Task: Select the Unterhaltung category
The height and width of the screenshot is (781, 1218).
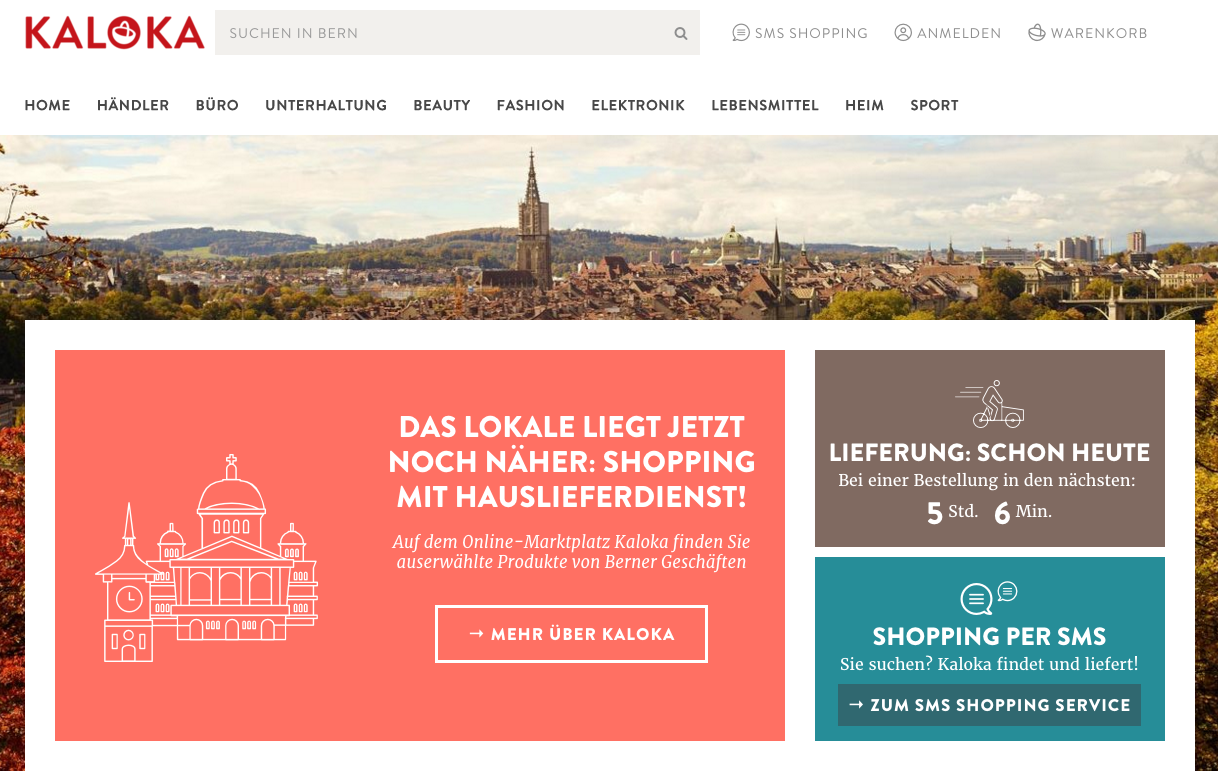Action: tap(326, 105)
